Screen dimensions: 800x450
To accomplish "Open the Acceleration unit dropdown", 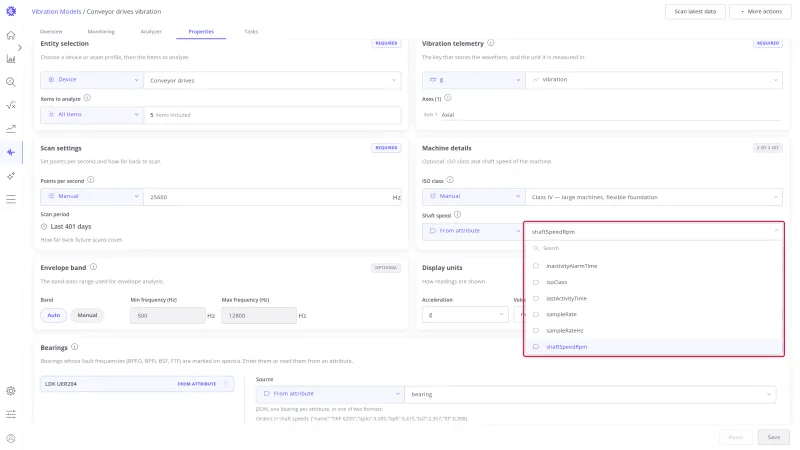I will pos(465,315).
